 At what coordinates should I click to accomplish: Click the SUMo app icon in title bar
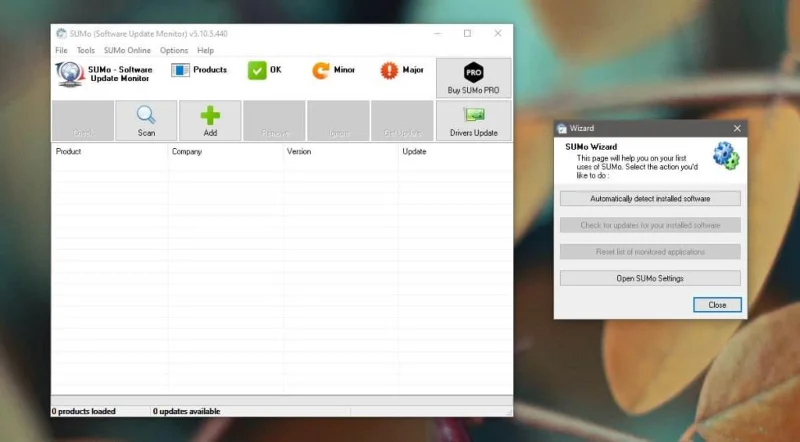[x=61, y=34]
